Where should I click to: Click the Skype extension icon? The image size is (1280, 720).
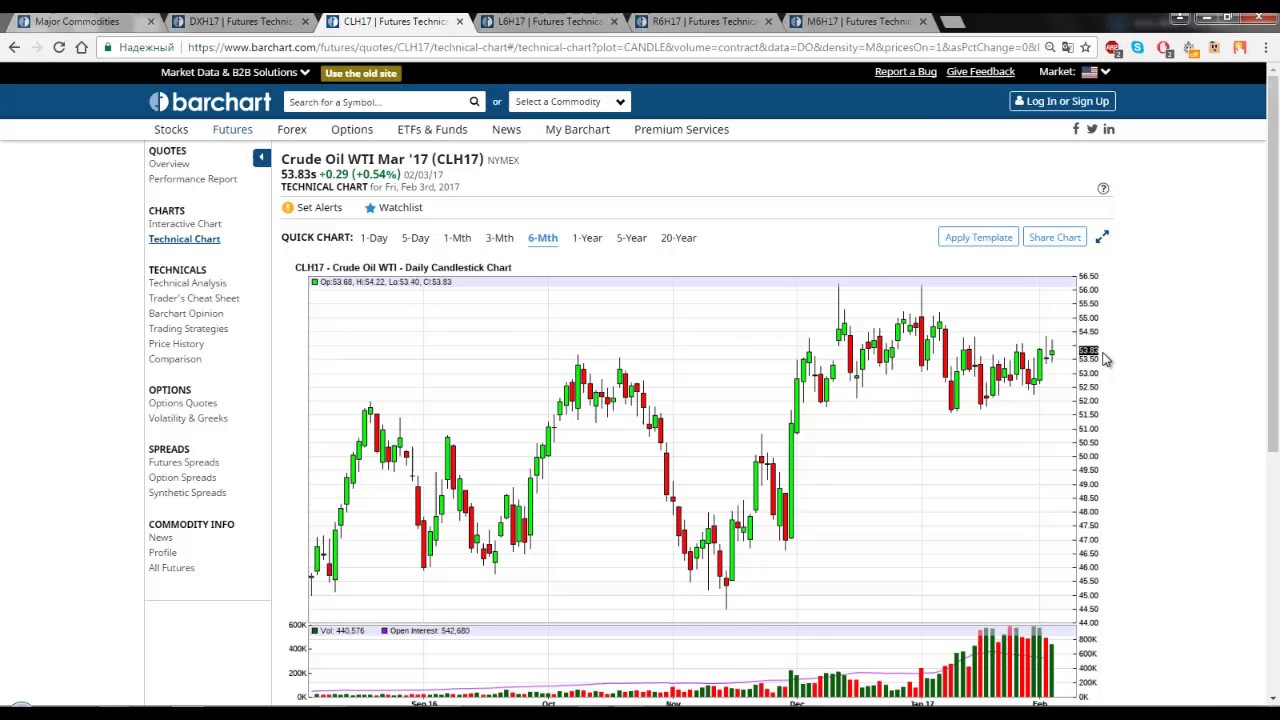pyautogui.click(x=1138, y=47)
